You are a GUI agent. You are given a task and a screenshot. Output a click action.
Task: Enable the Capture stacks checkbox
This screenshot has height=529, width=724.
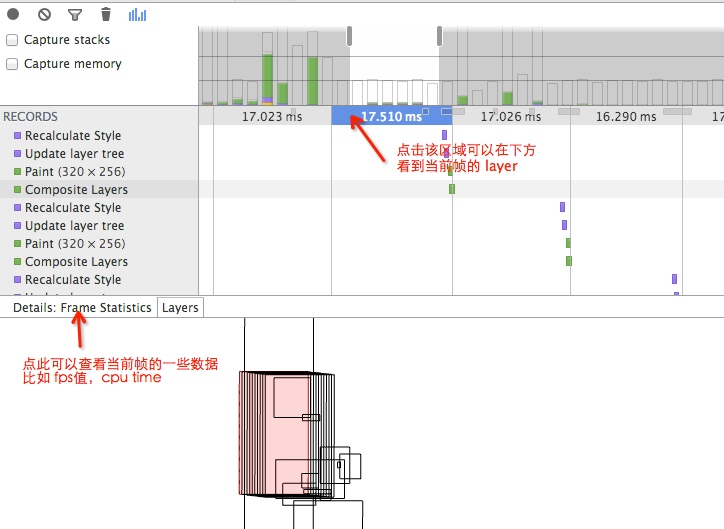12,40
